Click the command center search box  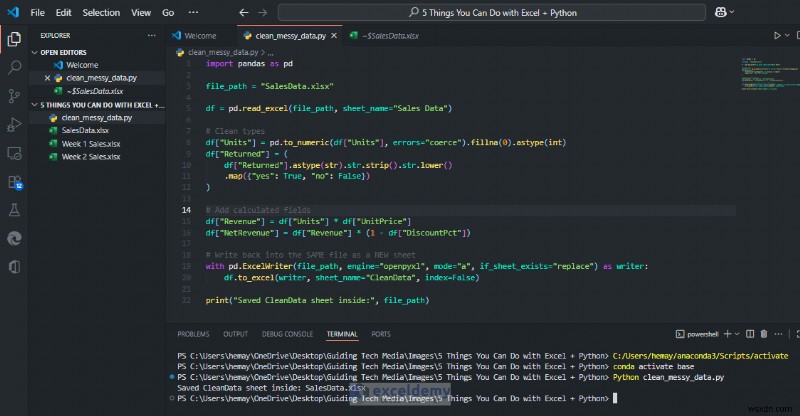pyautogui.click(x=492, y=13)
